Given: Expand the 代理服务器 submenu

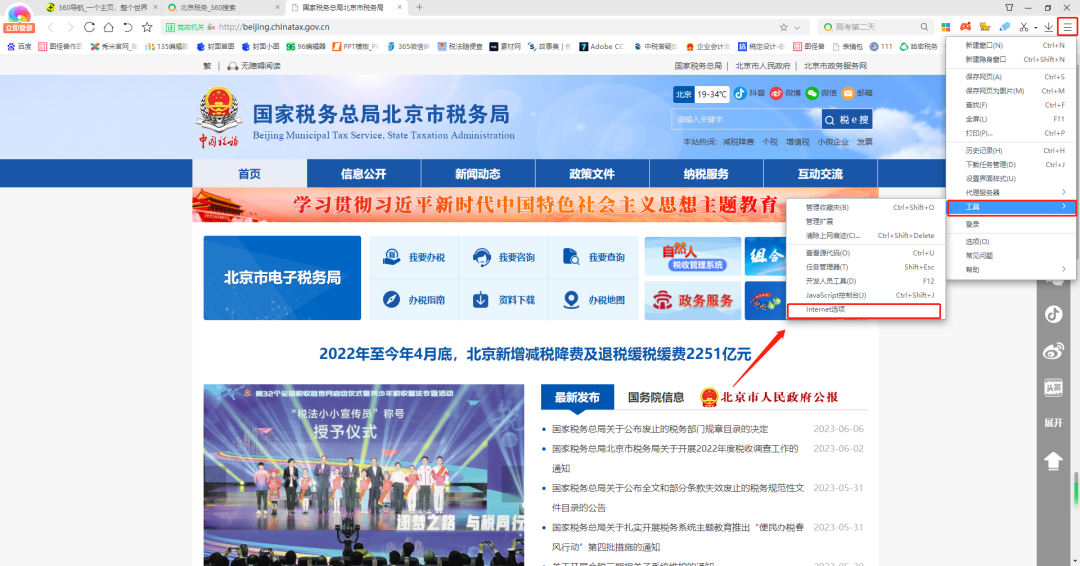Looking at the screenshot, I should [1011, 192].
